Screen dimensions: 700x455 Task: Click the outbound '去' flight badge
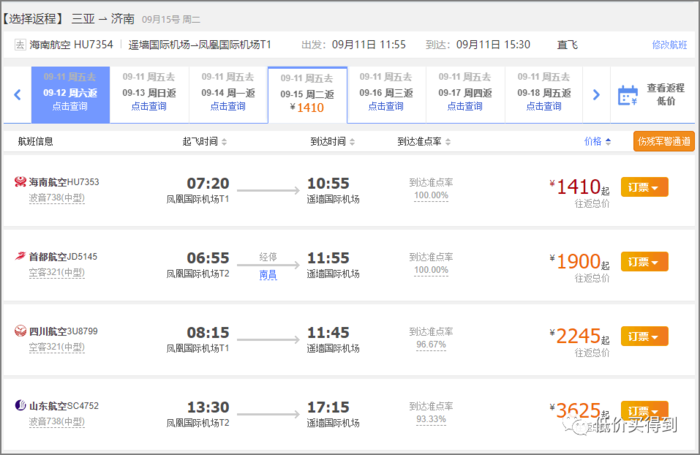[x=19, y=45]
